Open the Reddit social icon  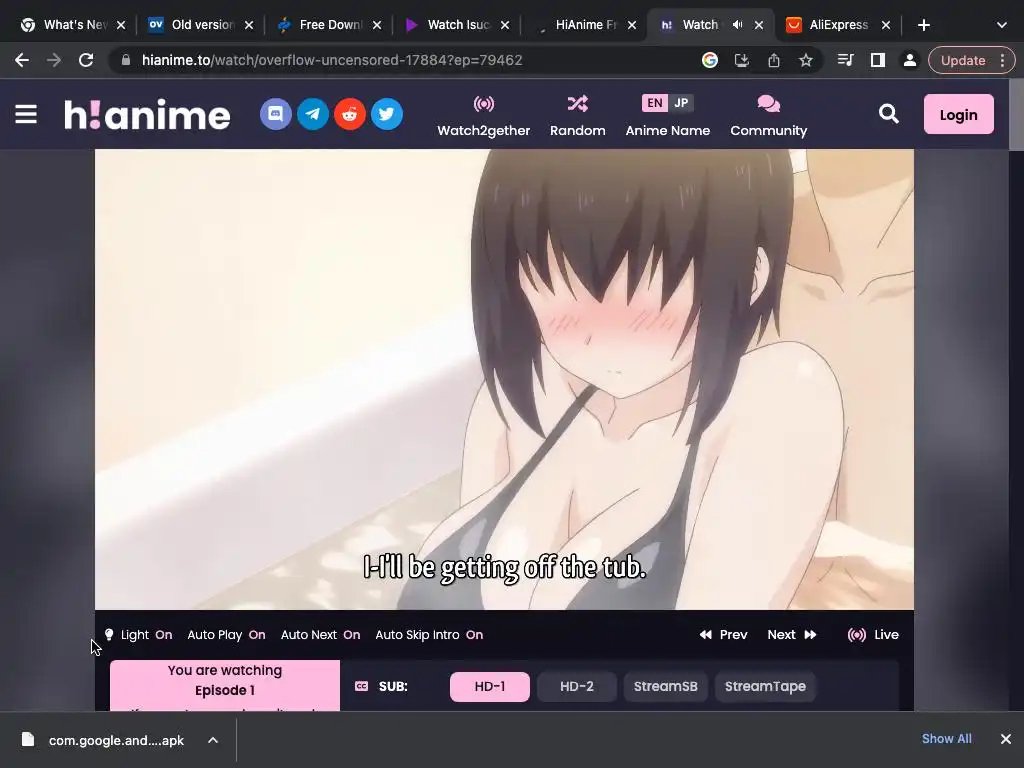(350, 114)
